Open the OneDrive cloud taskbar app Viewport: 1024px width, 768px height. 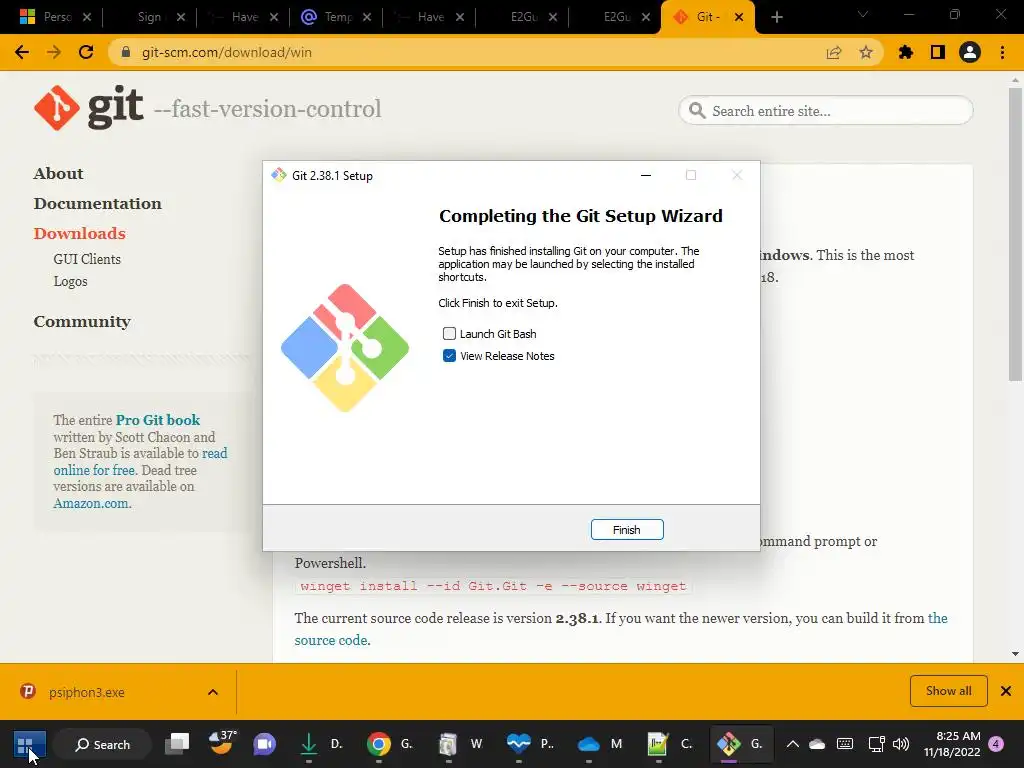point(588,744)
